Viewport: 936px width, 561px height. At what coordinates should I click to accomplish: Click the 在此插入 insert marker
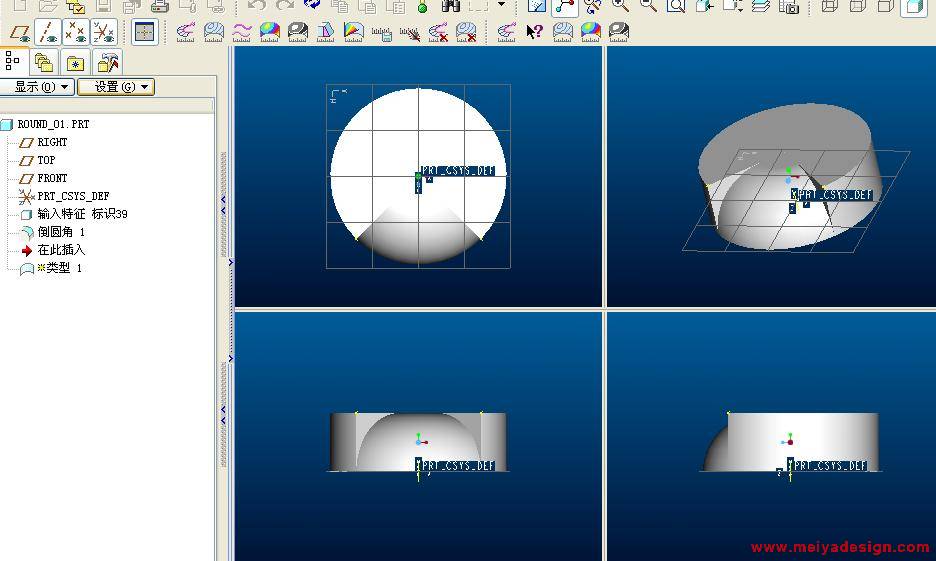[61, 250]
